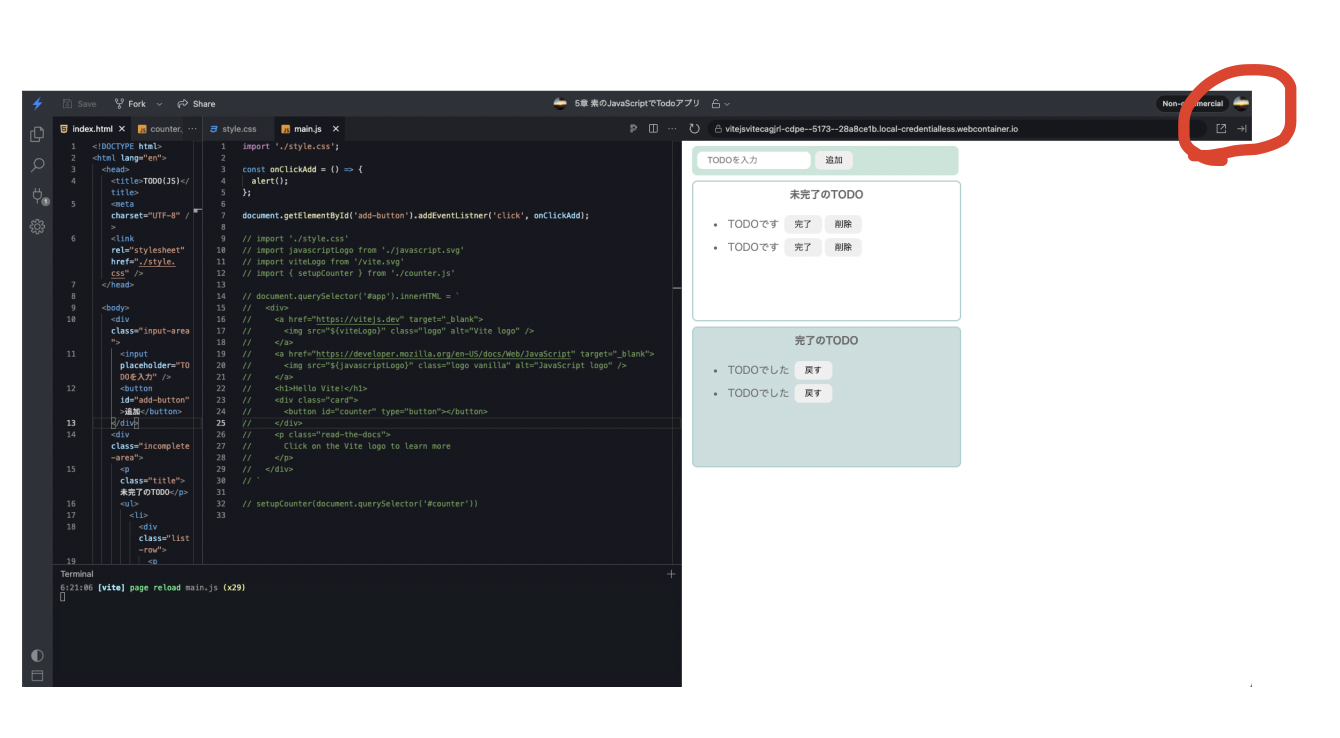Switch to the counter.js tab
The width and height of the screenshot is (1340, 738).
click(x=159, y=129)
